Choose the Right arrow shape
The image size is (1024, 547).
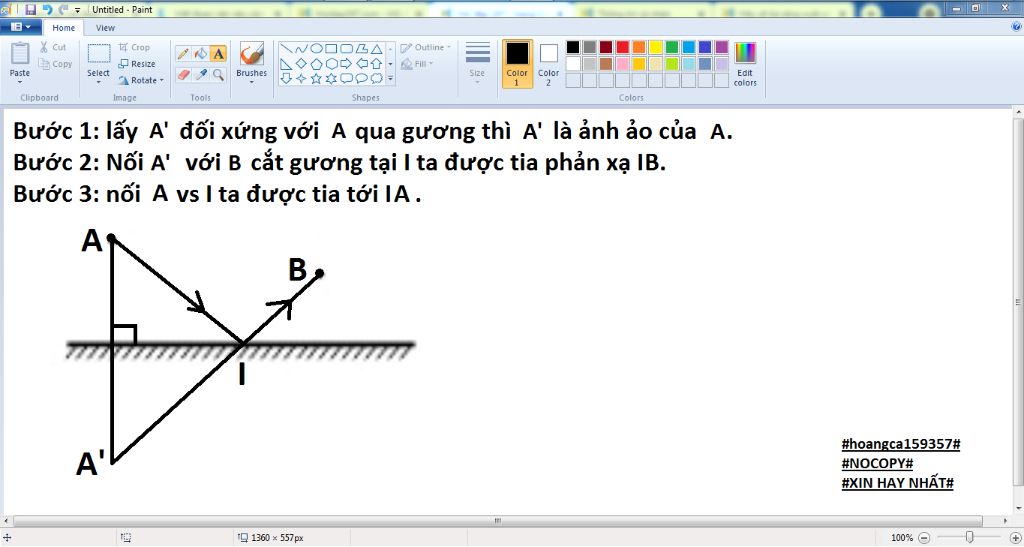[346, 64]
